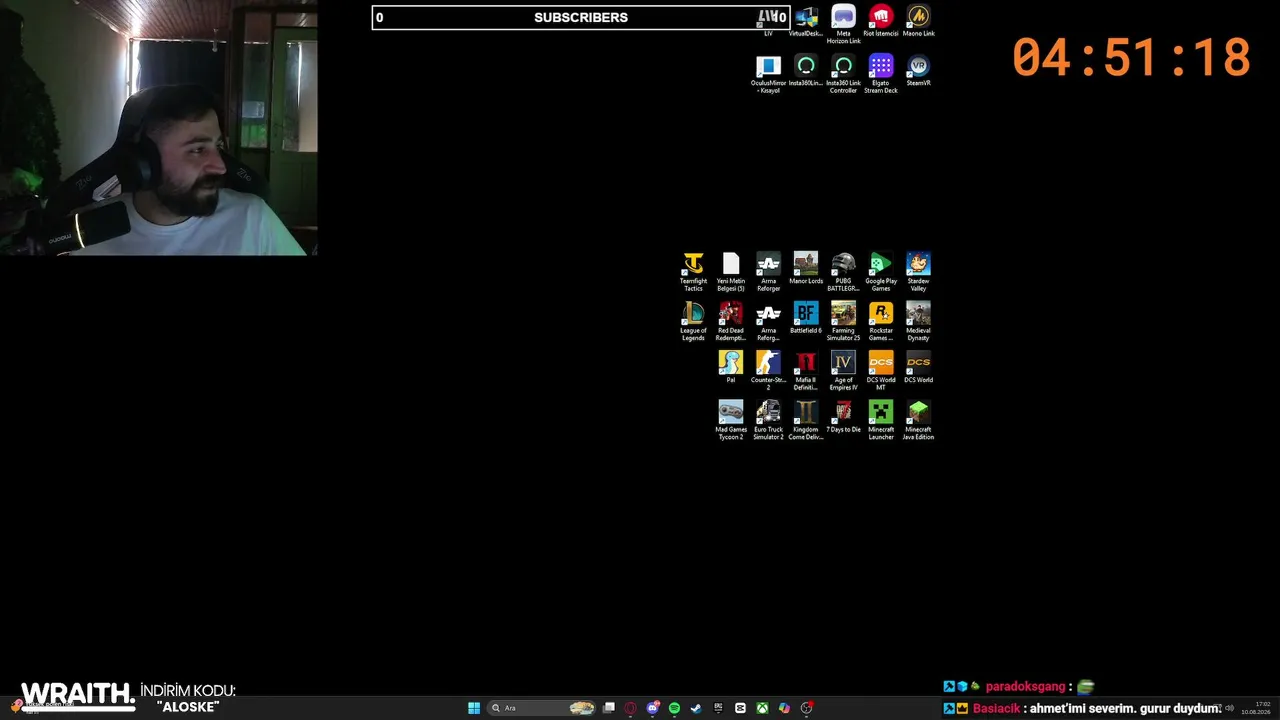
Task: Click the League of Legends shortcut
Action: point(693,321)
